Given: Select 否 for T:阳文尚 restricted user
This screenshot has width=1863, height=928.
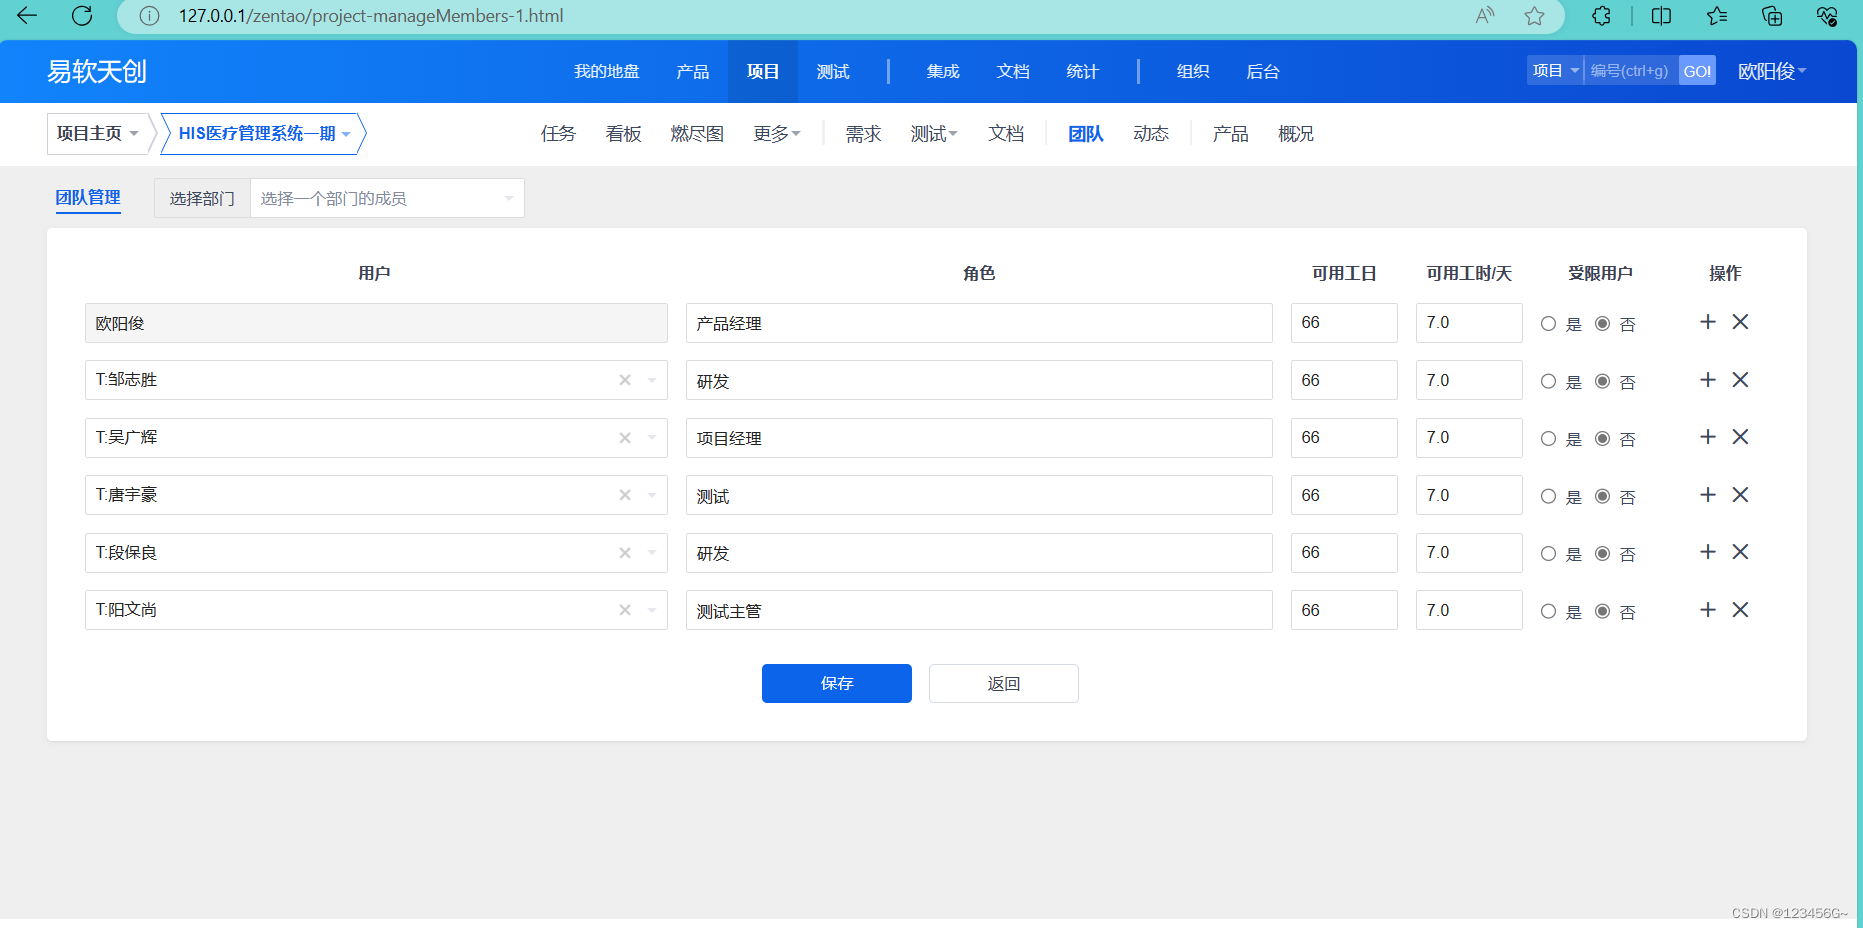Looking at the screenshot, I should (x=1602, y=611).
